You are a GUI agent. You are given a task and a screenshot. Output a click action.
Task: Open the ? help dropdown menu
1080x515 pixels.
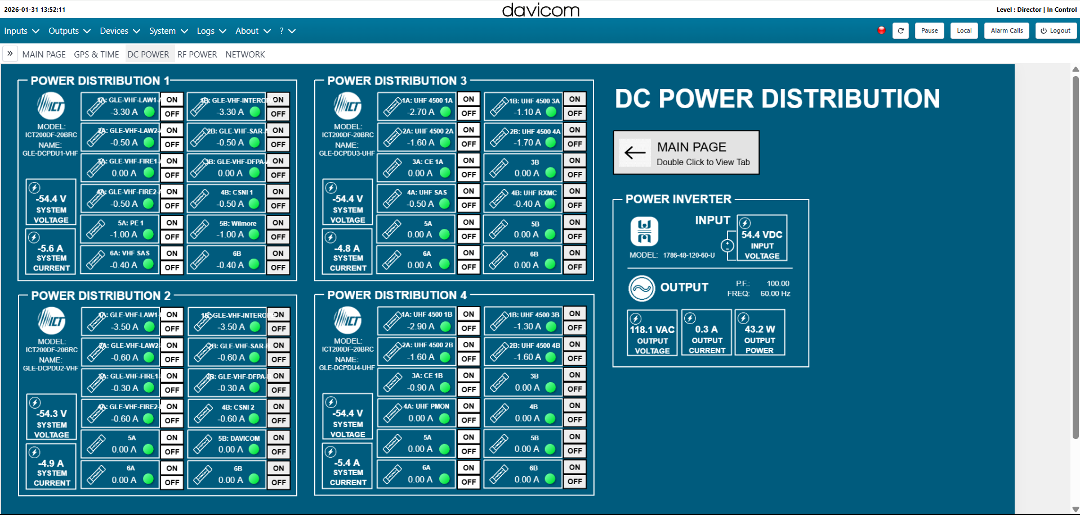(x=287, y=31)
